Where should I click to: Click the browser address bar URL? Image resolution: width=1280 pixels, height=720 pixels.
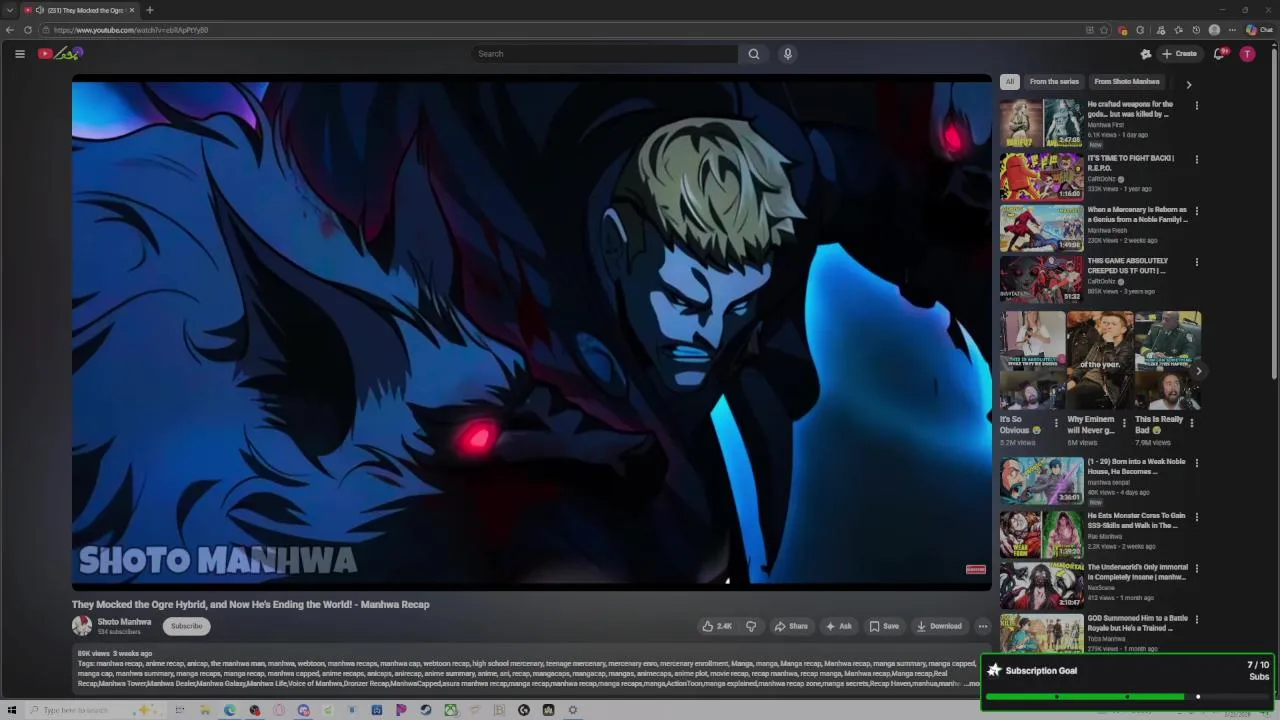pyautogui.click(x=131, y=30)
